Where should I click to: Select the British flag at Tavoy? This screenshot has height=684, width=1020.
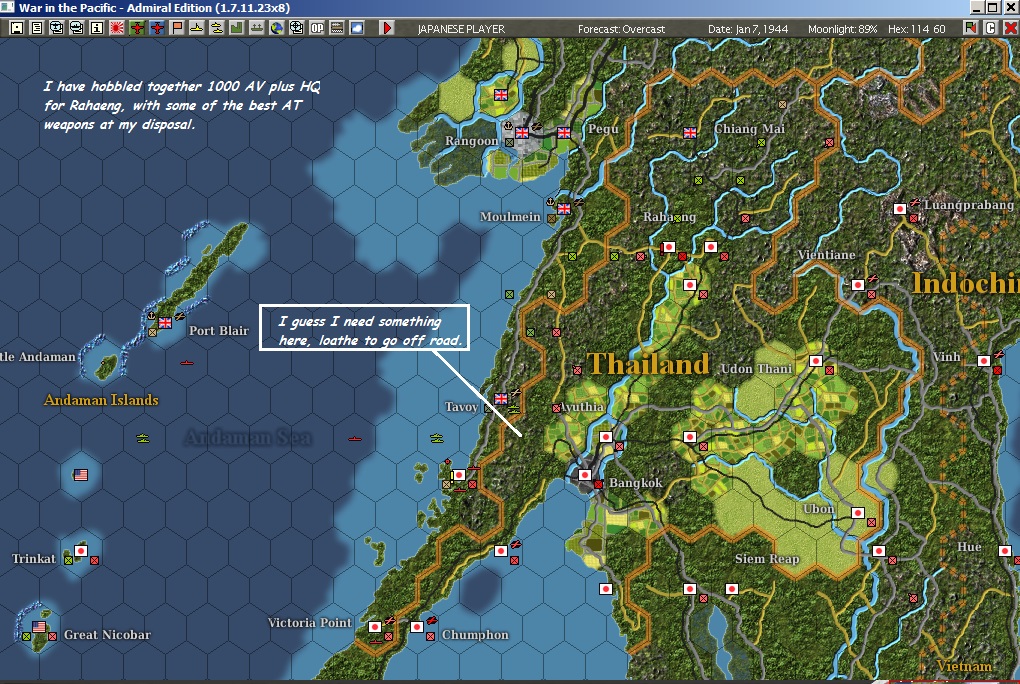pyautogui.click(x=501, y=398)
